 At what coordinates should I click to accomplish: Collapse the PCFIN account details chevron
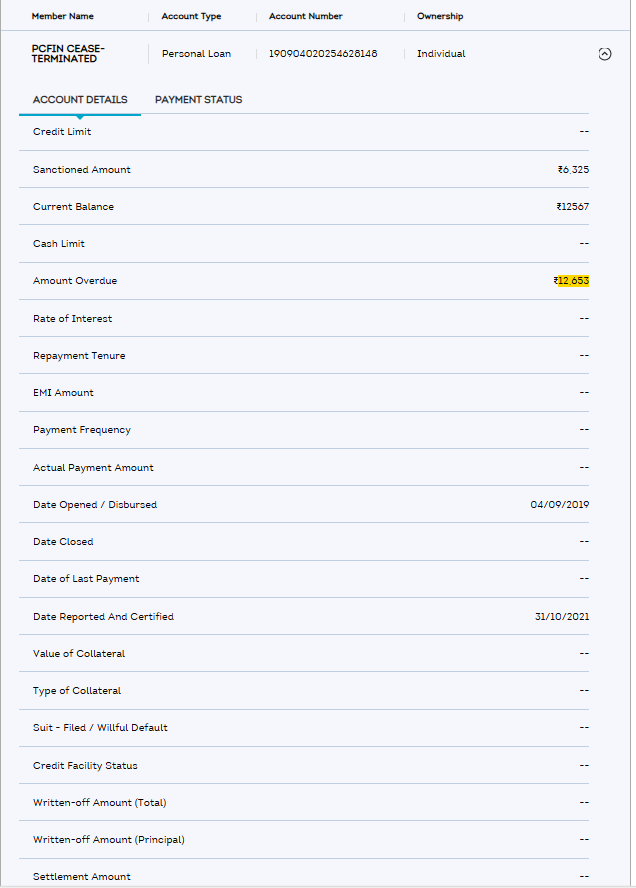pos(604,54)
